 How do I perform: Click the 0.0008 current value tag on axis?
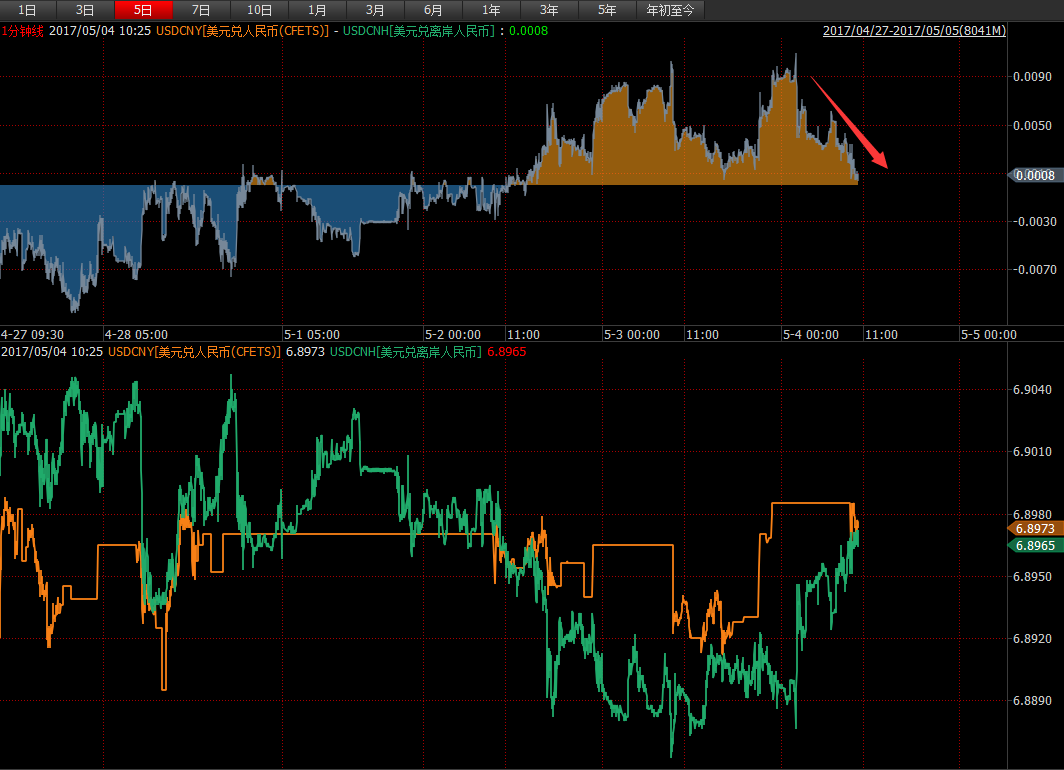(1034, 175)
